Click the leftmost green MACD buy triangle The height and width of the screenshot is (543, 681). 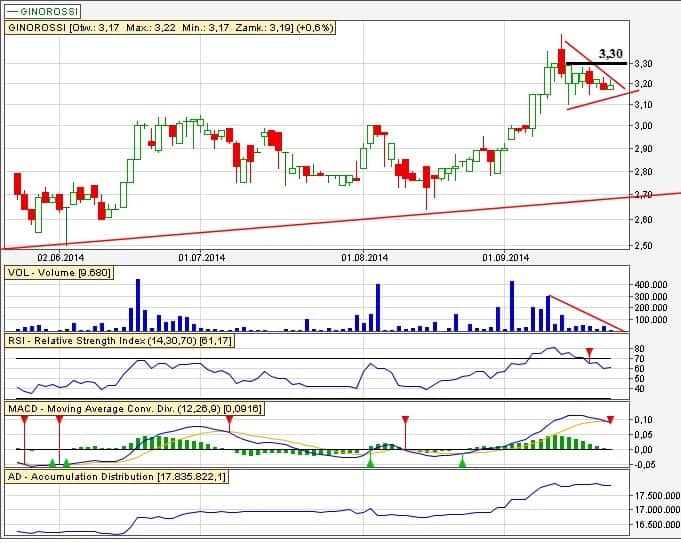pyautogui.click(x=51, y=462)
